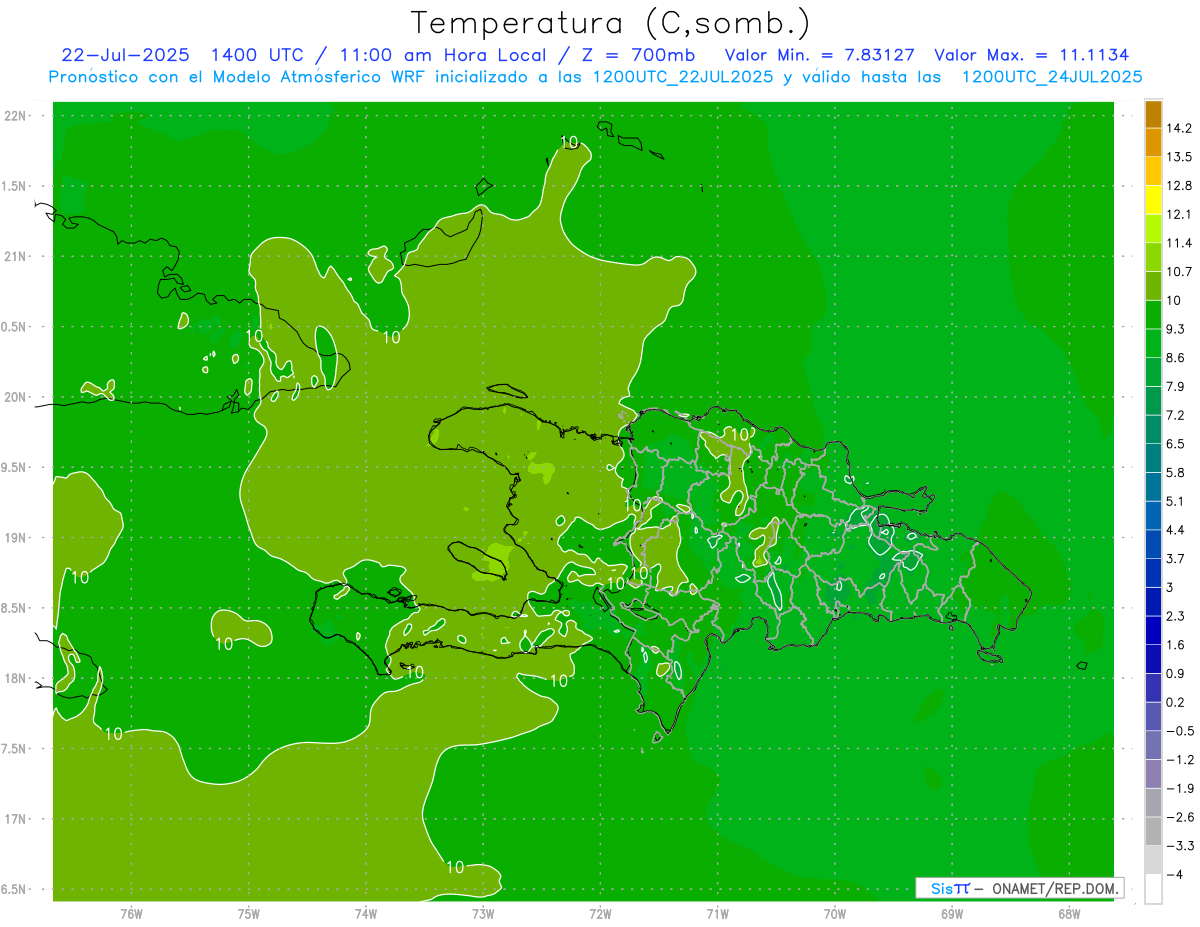Screen dimensions: 1200x927
Task: Click the '13.5' colorbar label
Action: [1179, 157]
